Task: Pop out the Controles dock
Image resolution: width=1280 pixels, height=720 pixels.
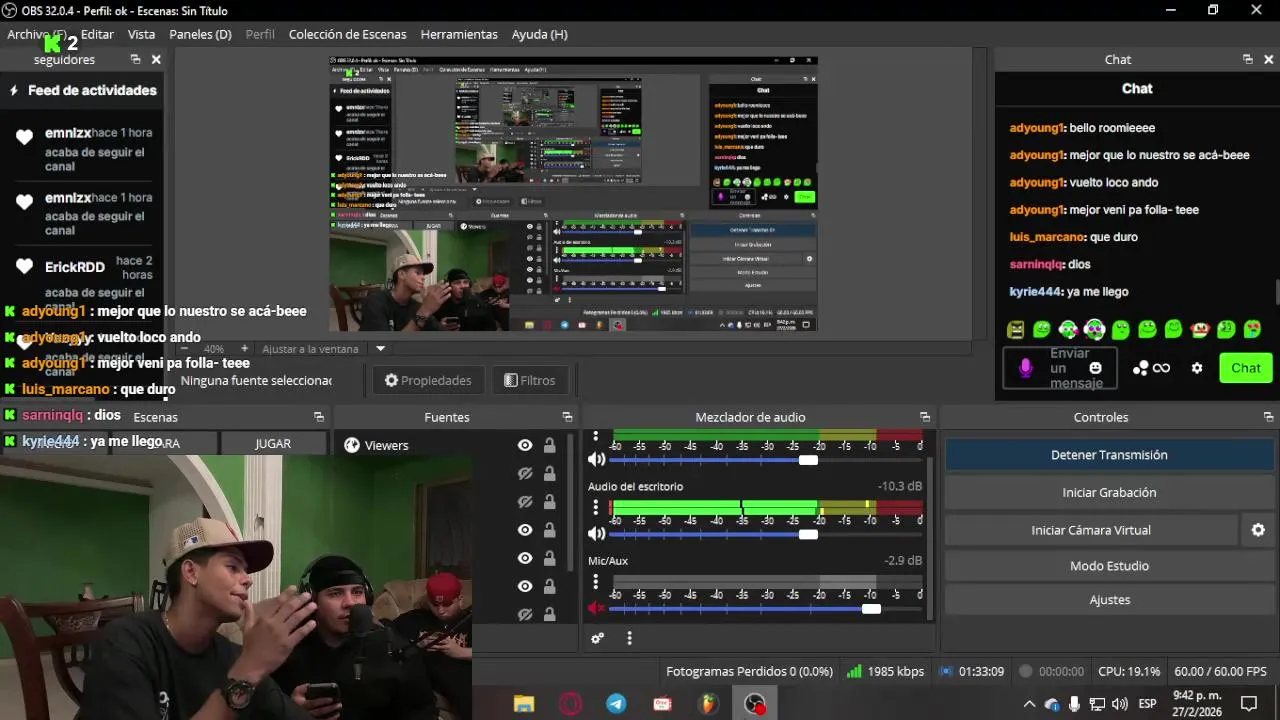Action: [1268, 417]
